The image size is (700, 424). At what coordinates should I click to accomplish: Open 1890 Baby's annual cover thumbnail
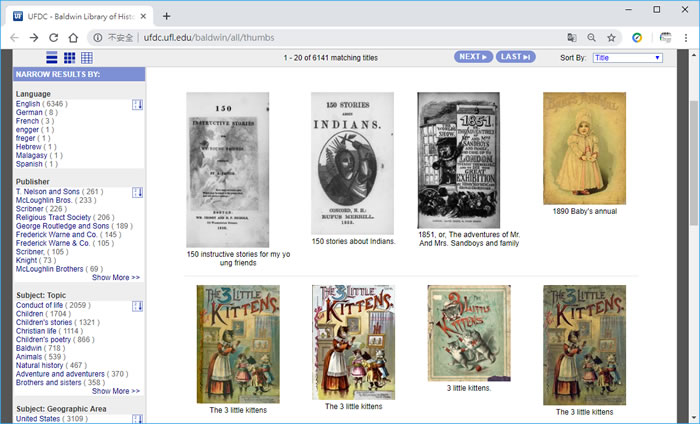(584, 148)
